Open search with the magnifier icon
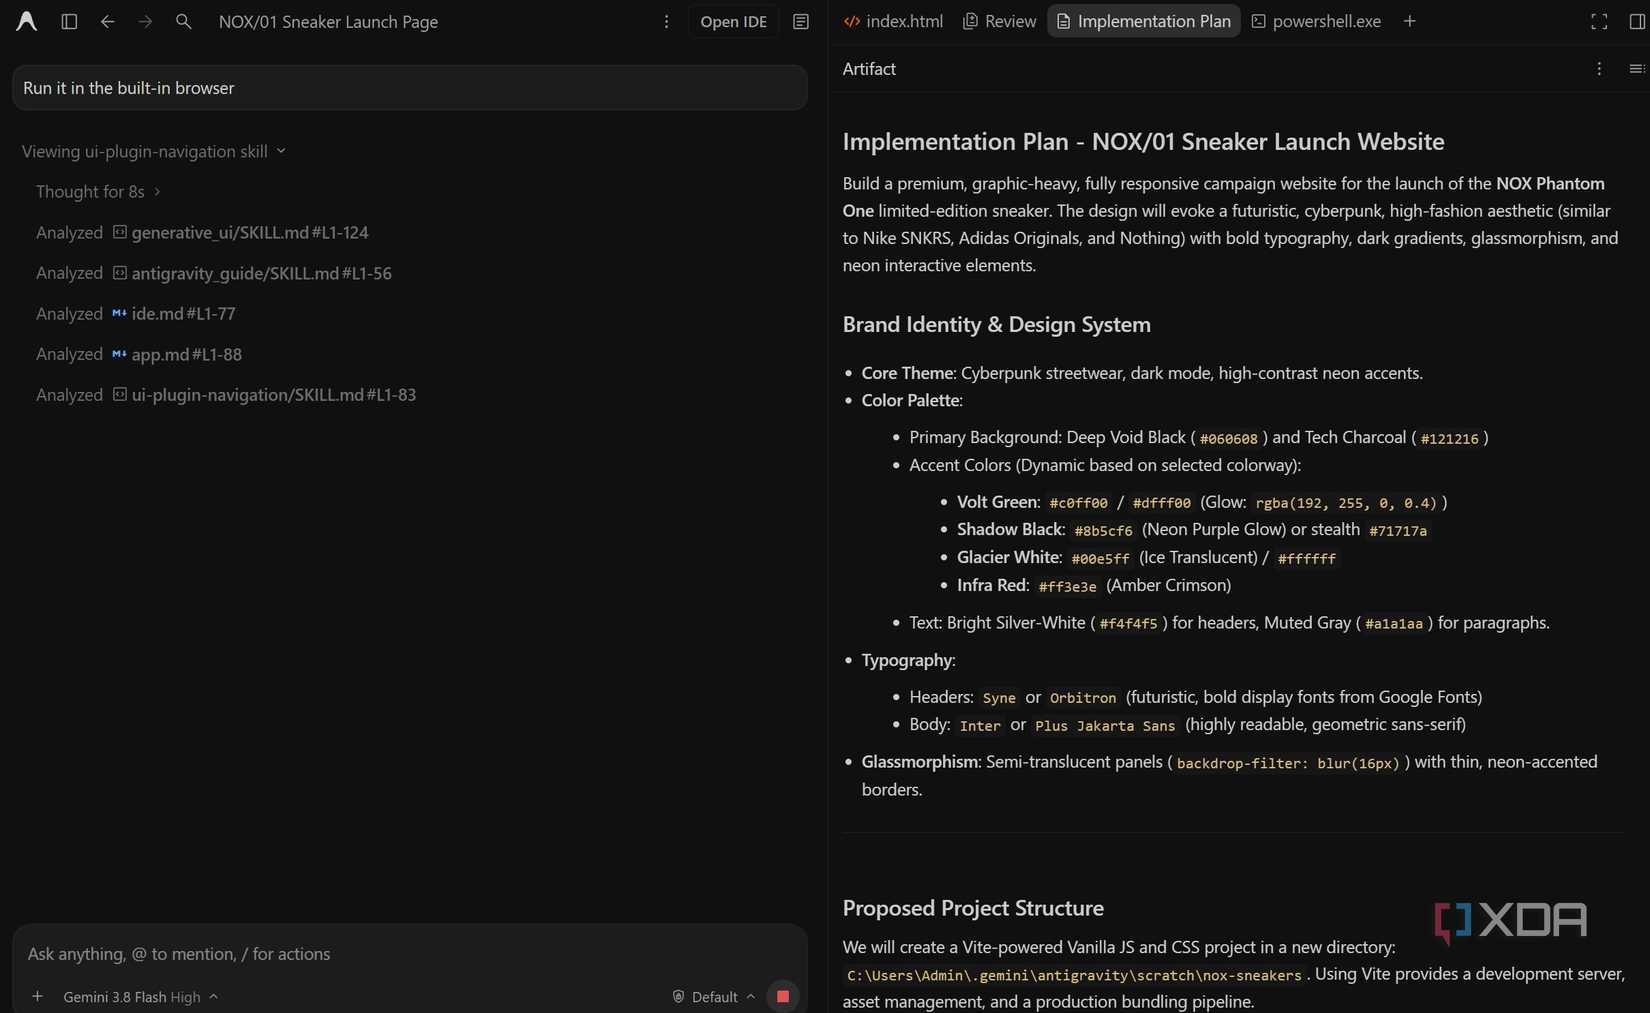Image resolution: width=1650 pixels, height=1013 pixels. [183, 21]
